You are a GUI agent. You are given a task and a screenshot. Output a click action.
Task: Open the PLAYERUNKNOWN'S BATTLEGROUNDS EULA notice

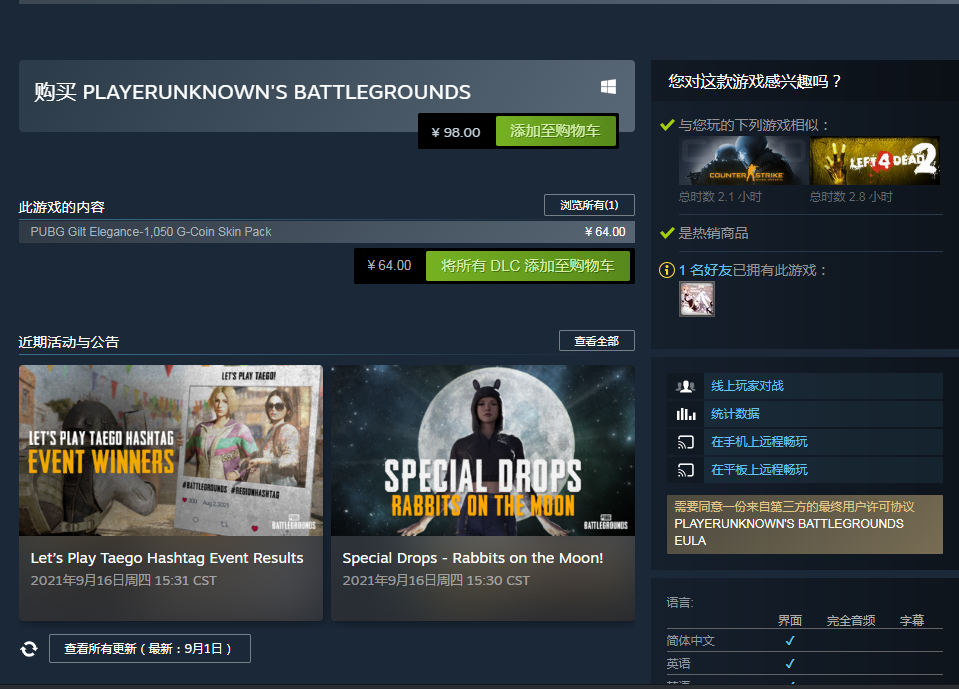point(805,524)
